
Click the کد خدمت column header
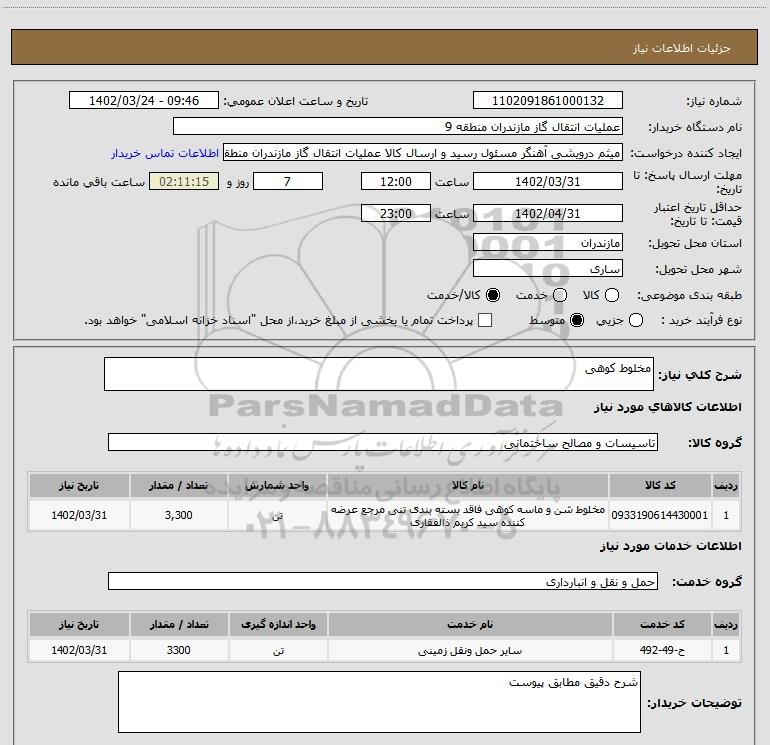(662, 624)
